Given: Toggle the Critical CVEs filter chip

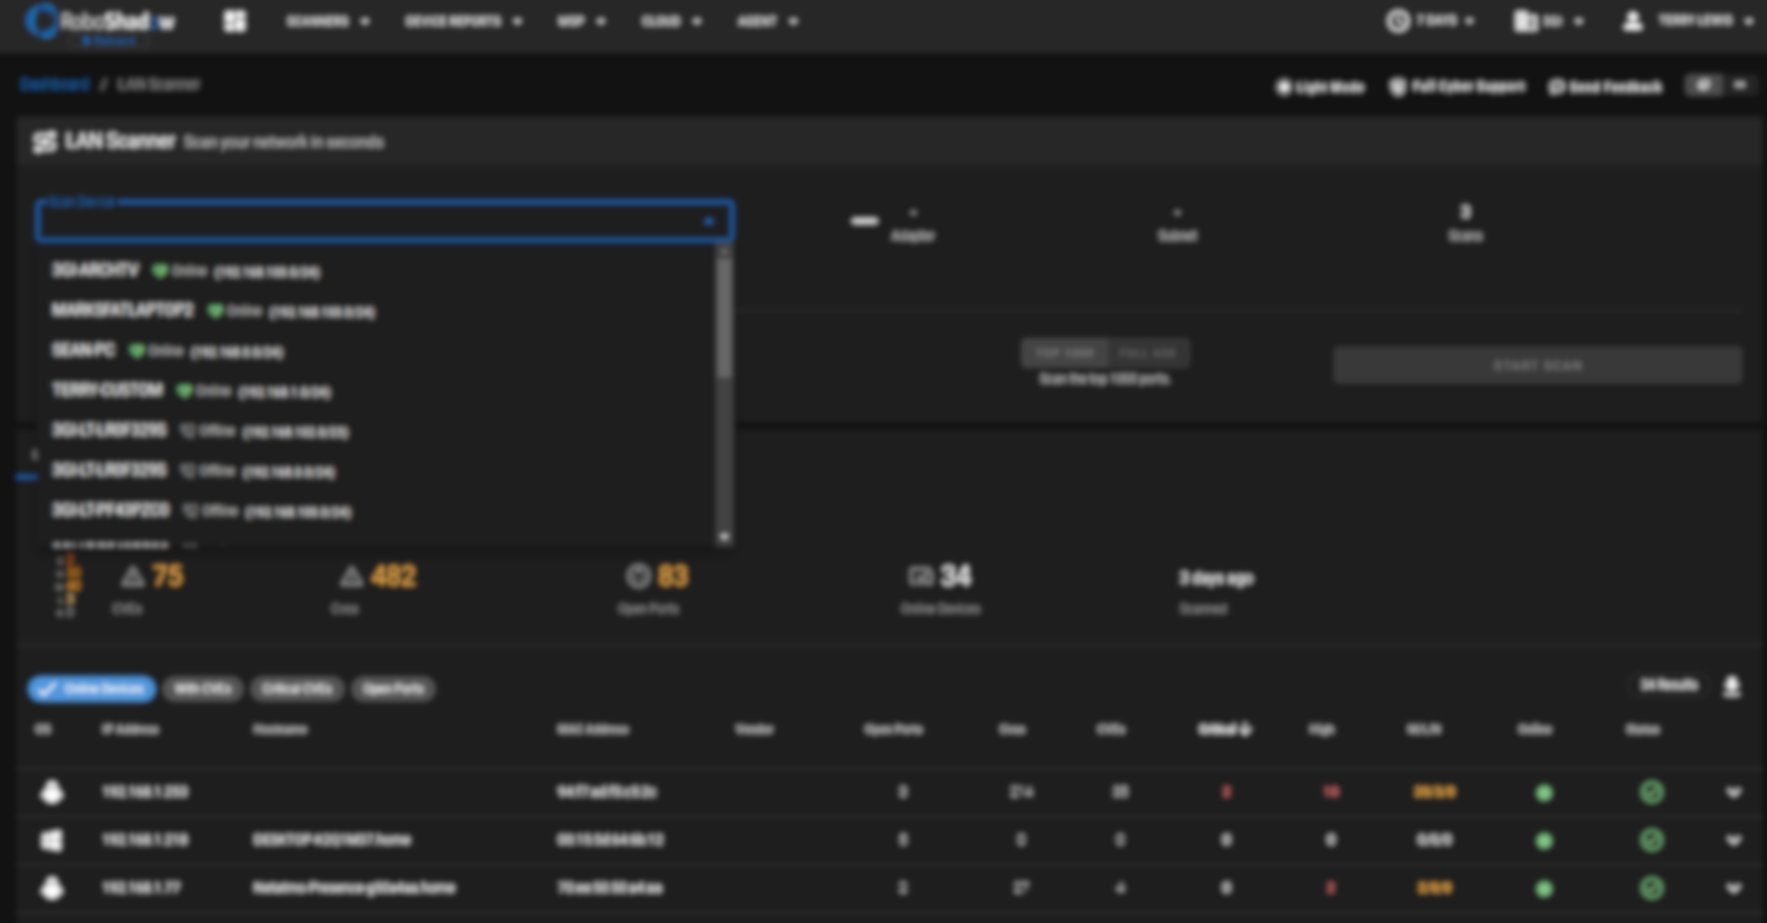Looking at the screenshot, I should point(297,689).
